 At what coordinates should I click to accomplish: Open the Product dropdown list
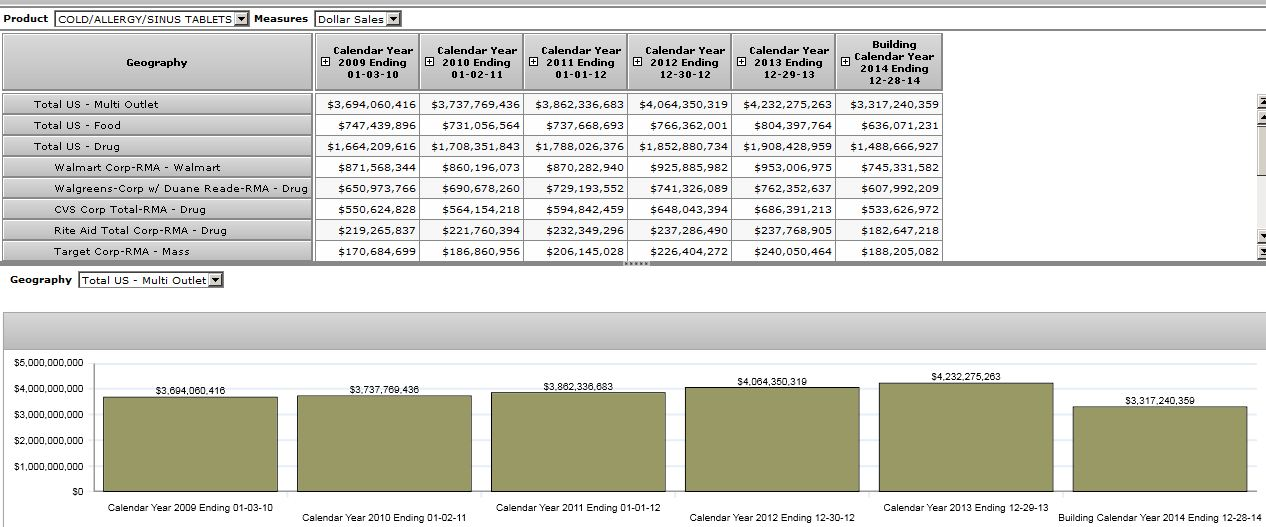240,19
